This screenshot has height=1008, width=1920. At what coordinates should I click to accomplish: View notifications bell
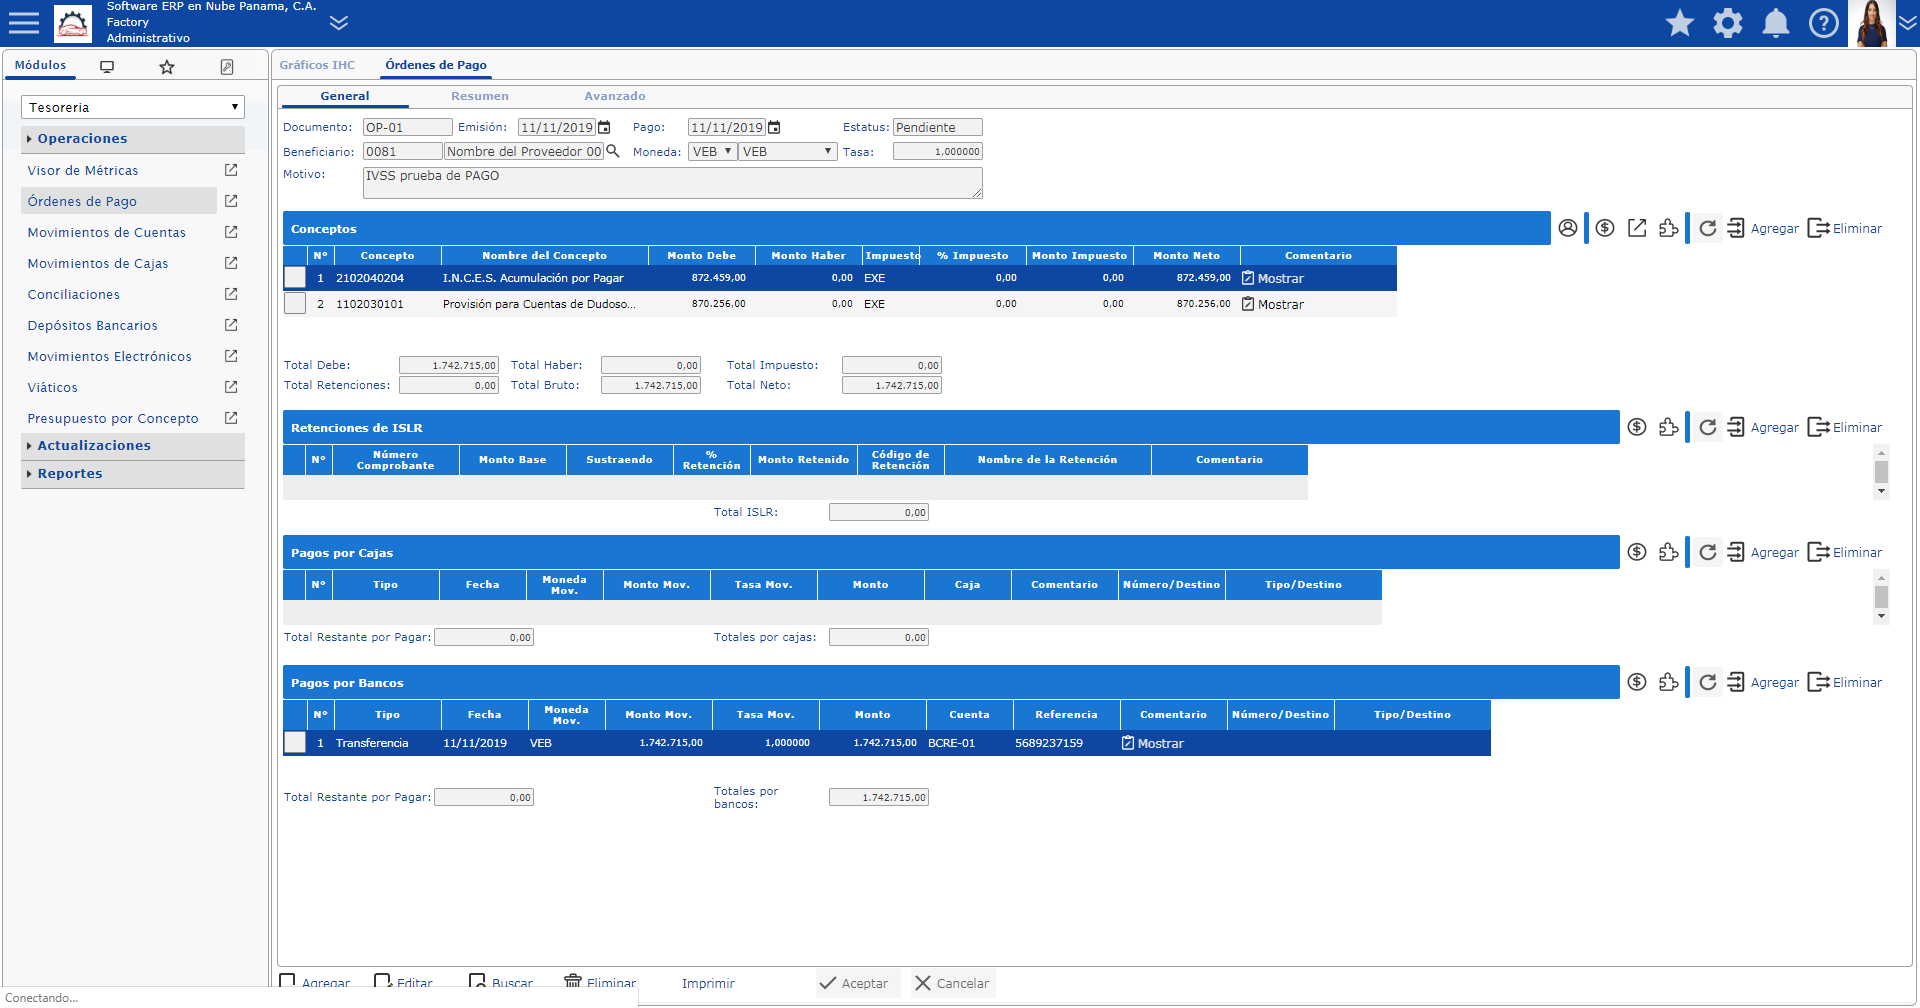coord(1776,23)
